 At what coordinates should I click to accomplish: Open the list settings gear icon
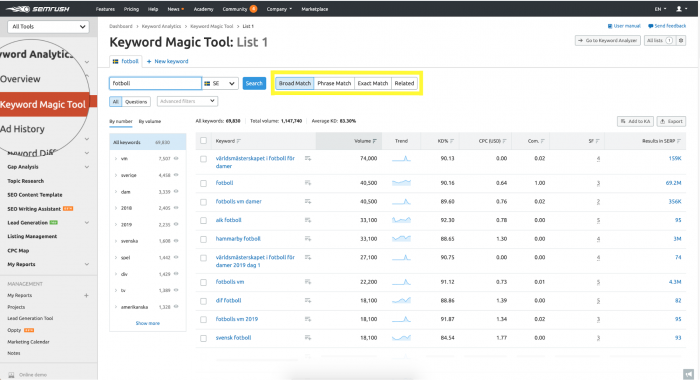(x=681, y=41)
